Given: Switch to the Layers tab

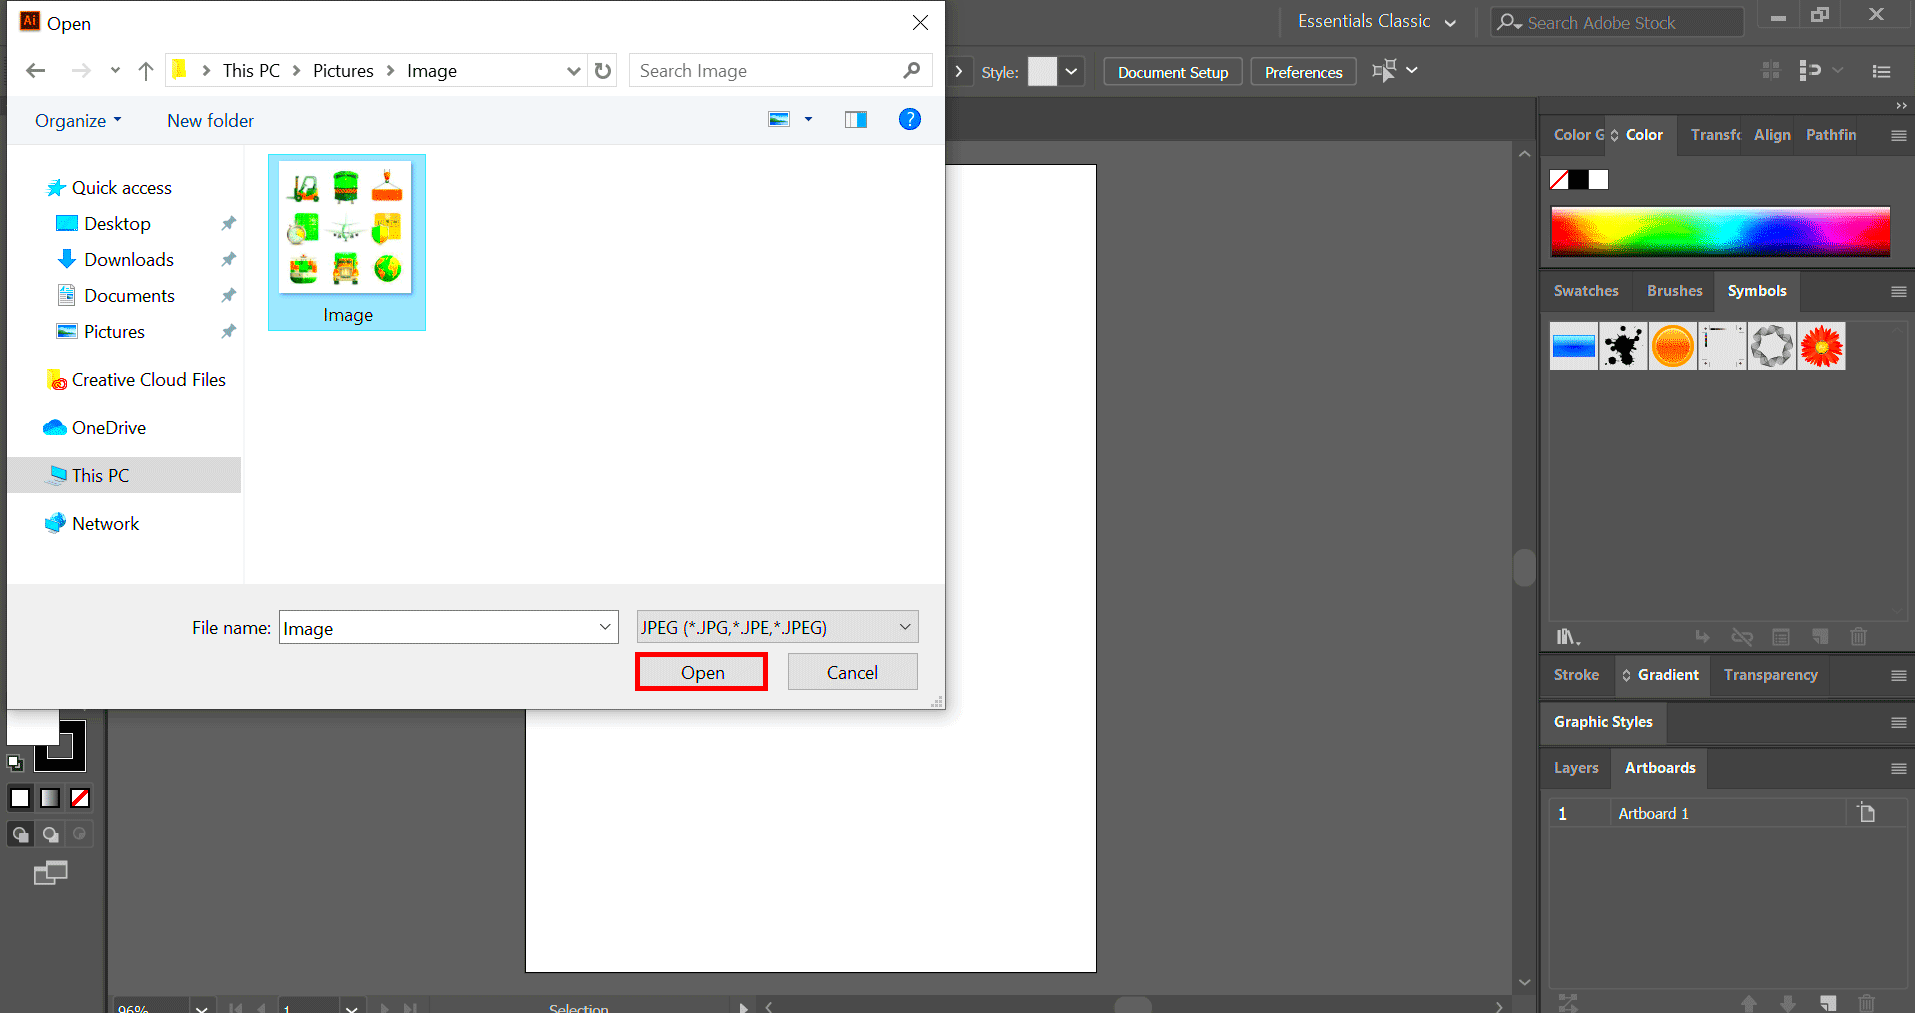Looking at the screenshot, I should [x=1576, y=767].
